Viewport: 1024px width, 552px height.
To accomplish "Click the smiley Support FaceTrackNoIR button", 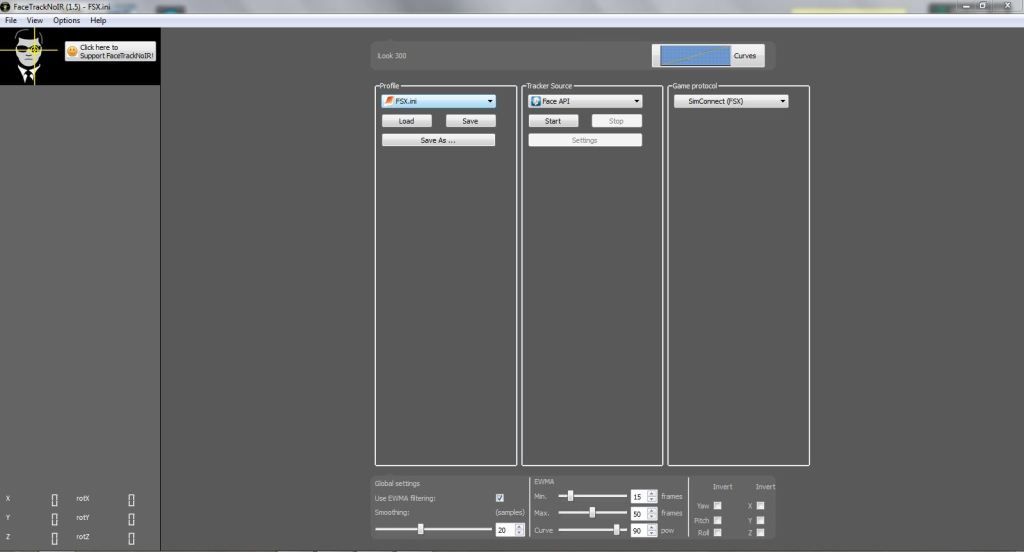I will 110,51.
